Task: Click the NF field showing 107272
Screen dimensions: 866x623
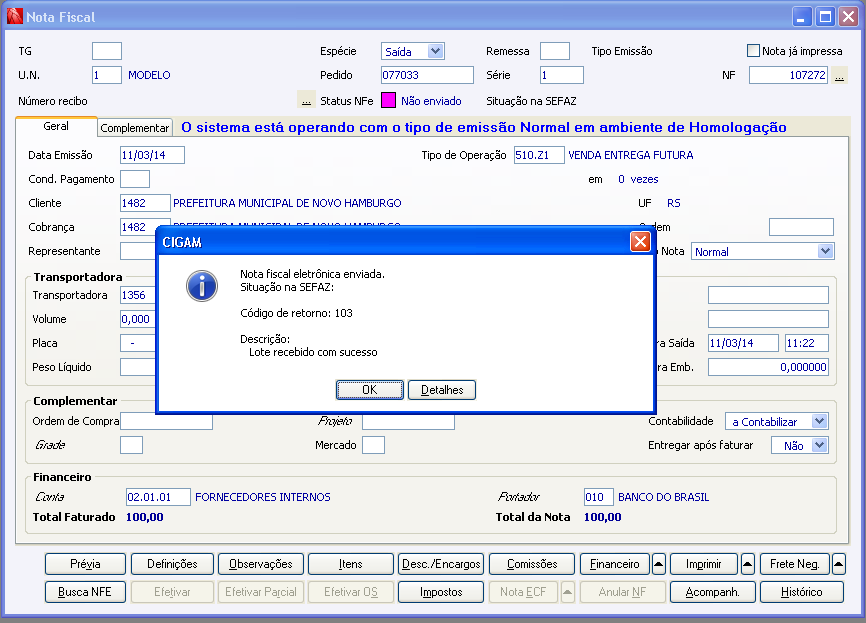Action: pyautogui.click(x=789, y=75)
